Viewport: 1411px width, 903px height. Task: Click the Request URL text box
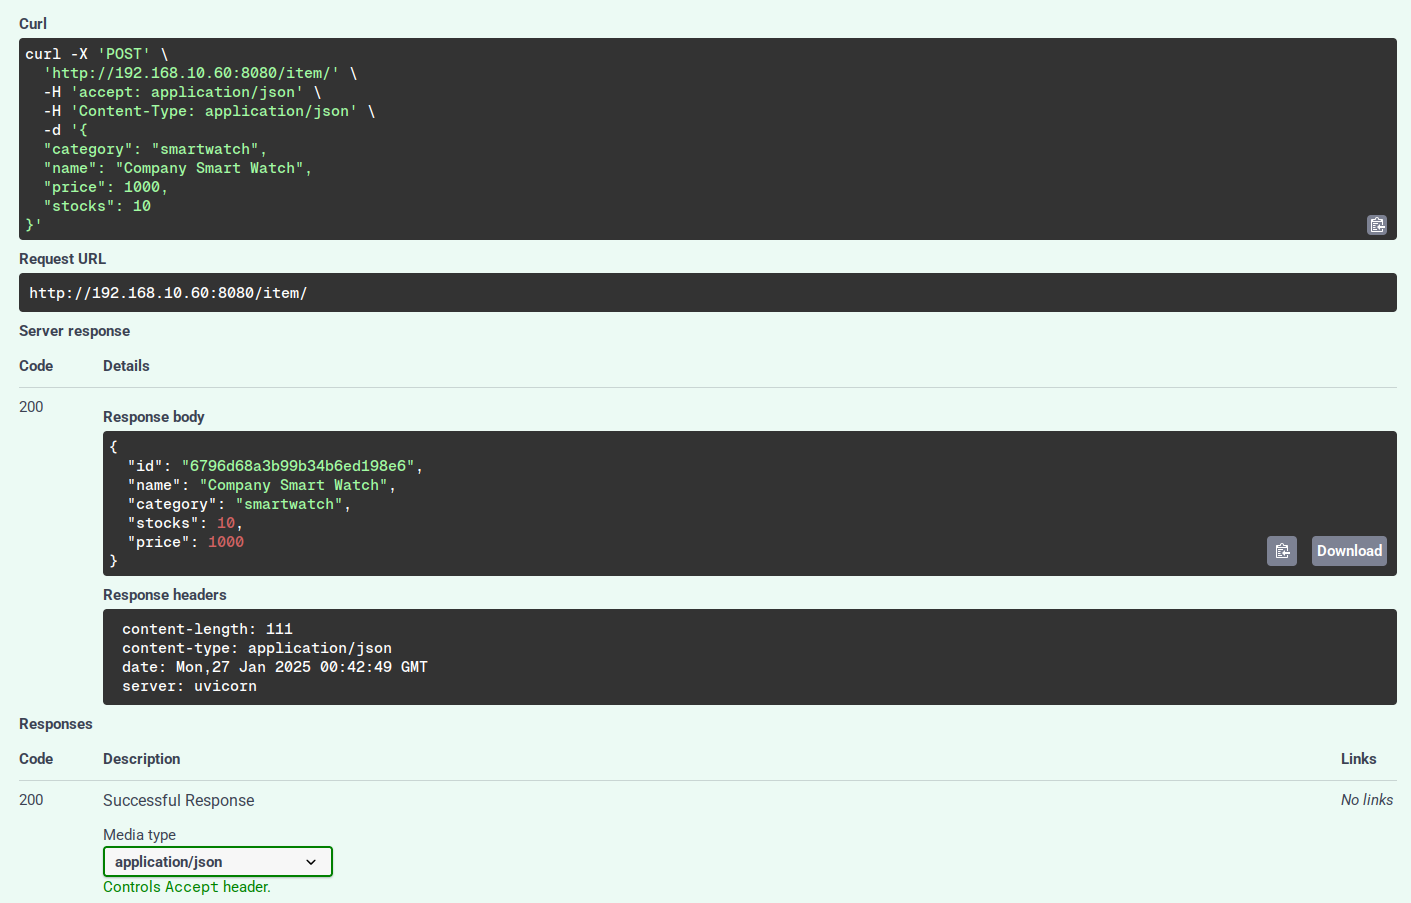tap(707, 293)
